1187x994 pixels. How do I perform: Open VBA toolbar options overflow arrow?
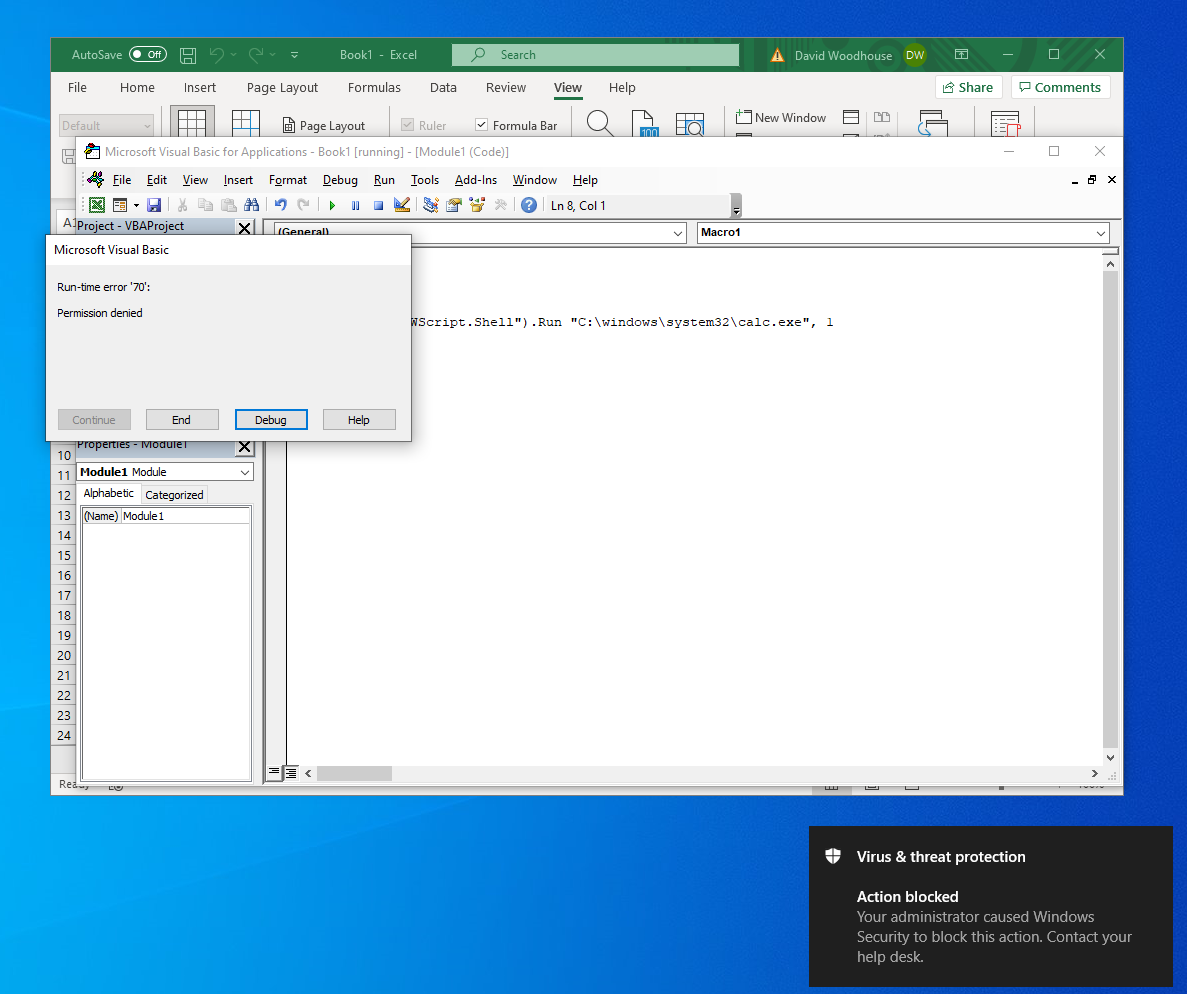tap(737, 206)
